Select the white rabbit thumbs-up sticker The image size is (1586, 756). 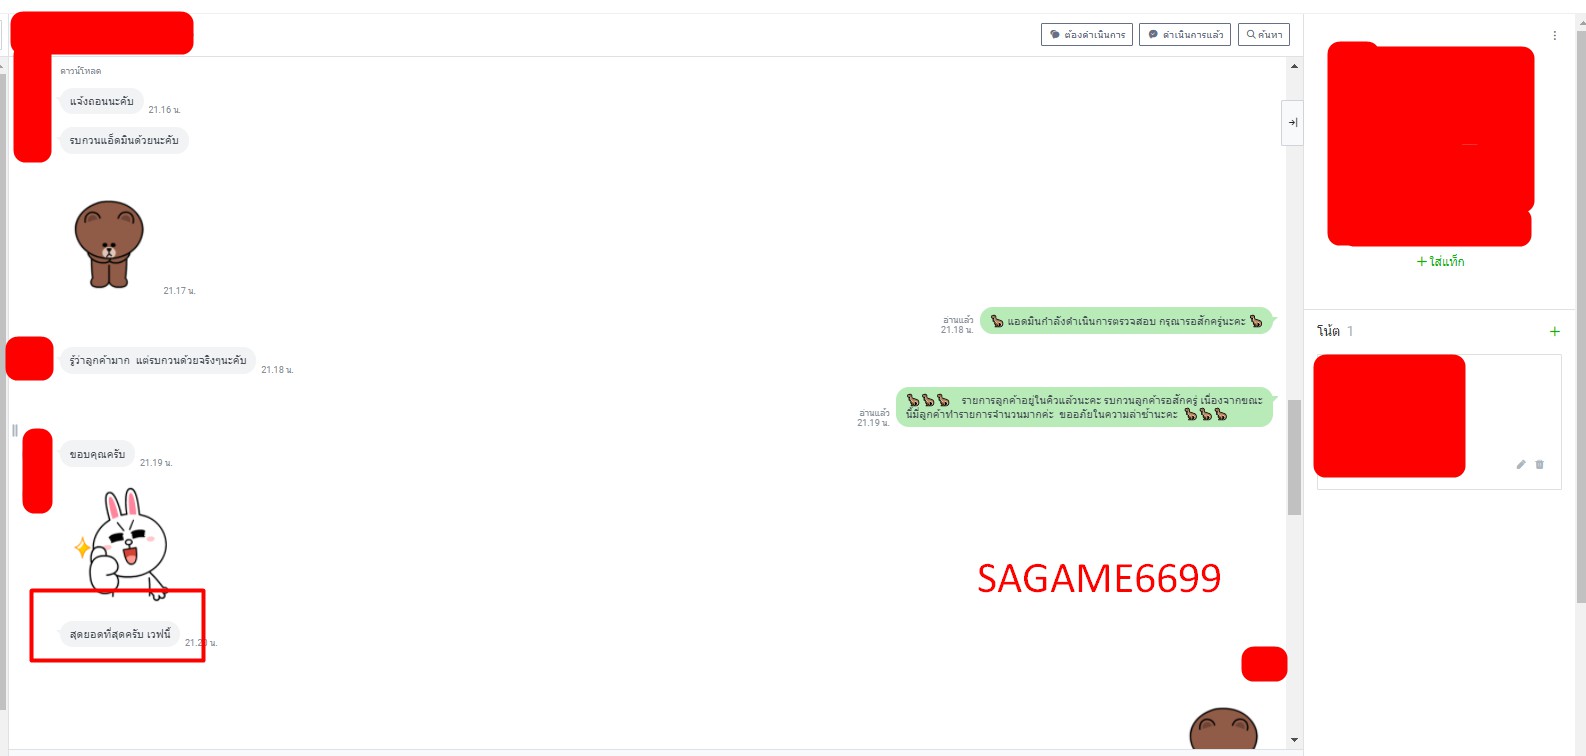(x=127, y=543)
